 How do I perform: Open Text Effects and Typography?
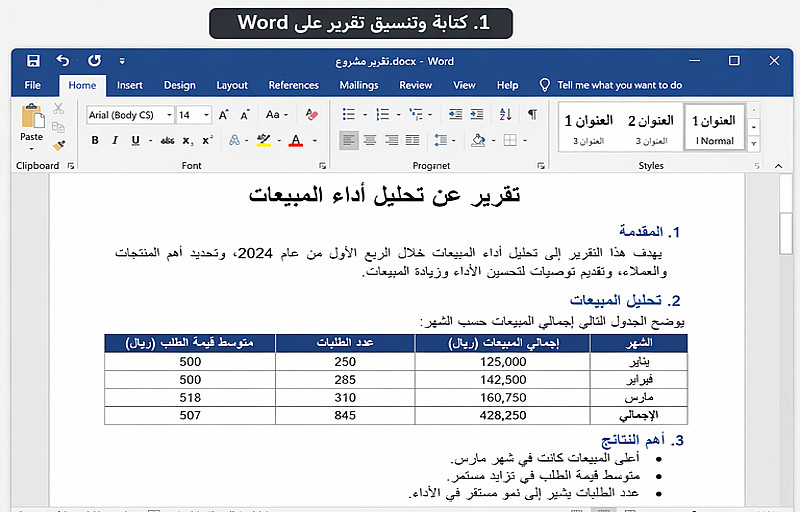(x=234, y=140)
